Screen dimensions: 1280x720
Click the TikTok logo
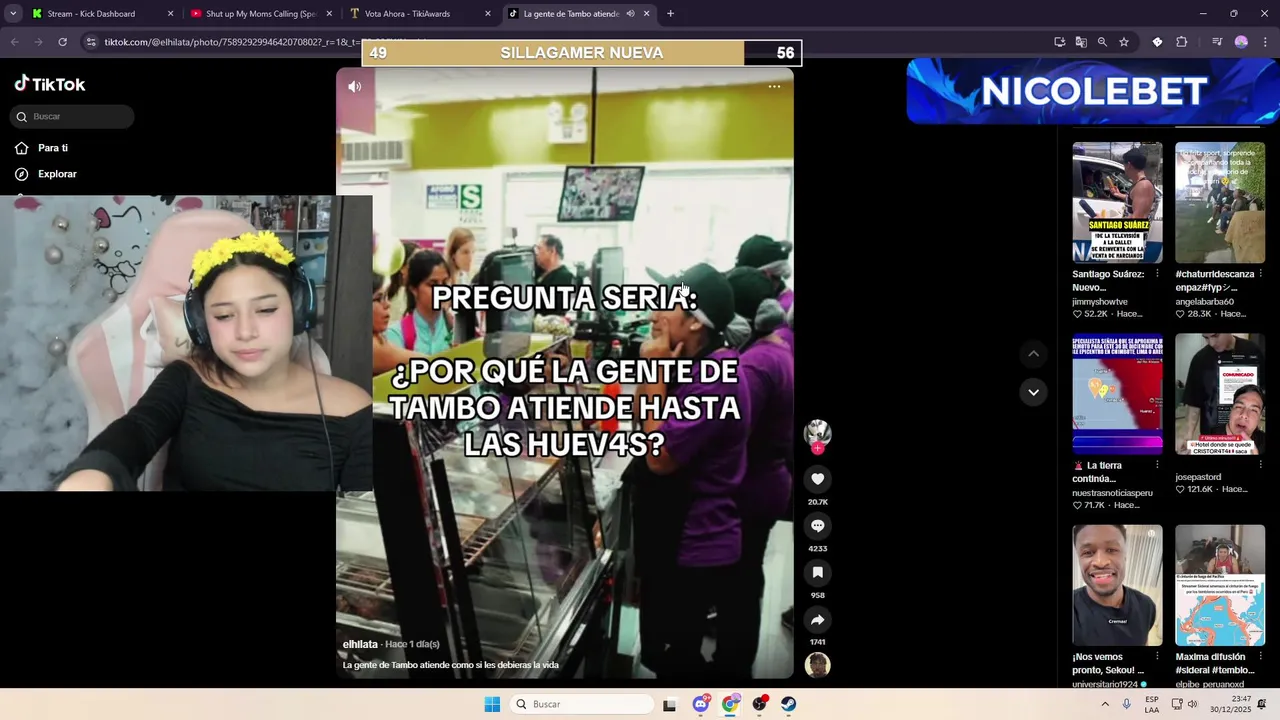coord(50,84)
